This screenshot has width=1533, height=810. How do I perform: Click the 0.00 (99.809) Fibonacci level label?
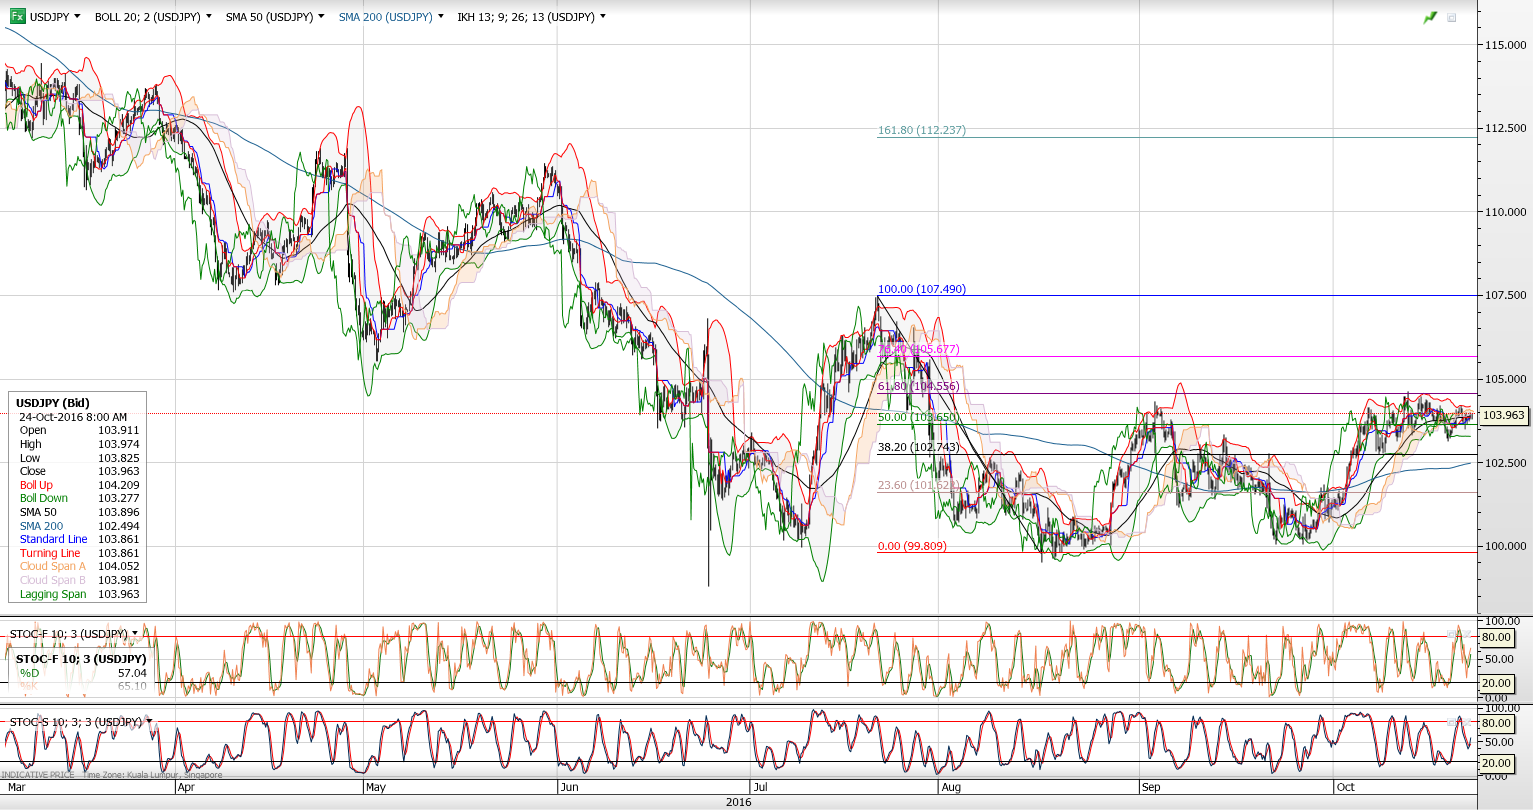click(911, 546)
